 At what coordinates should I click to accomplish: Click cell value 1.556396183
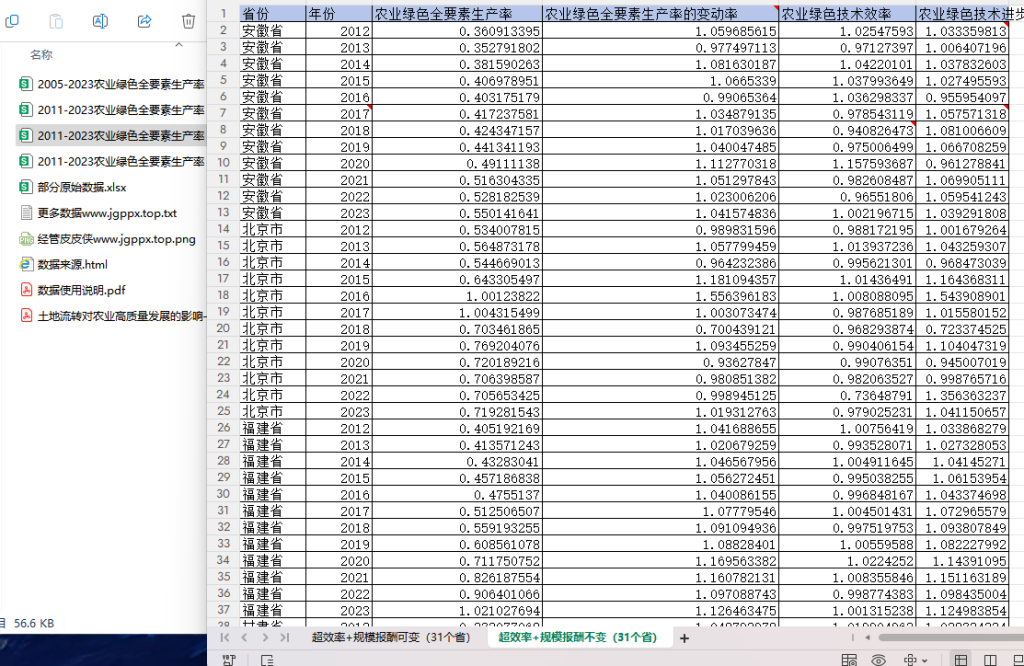(x=661, y=296)
